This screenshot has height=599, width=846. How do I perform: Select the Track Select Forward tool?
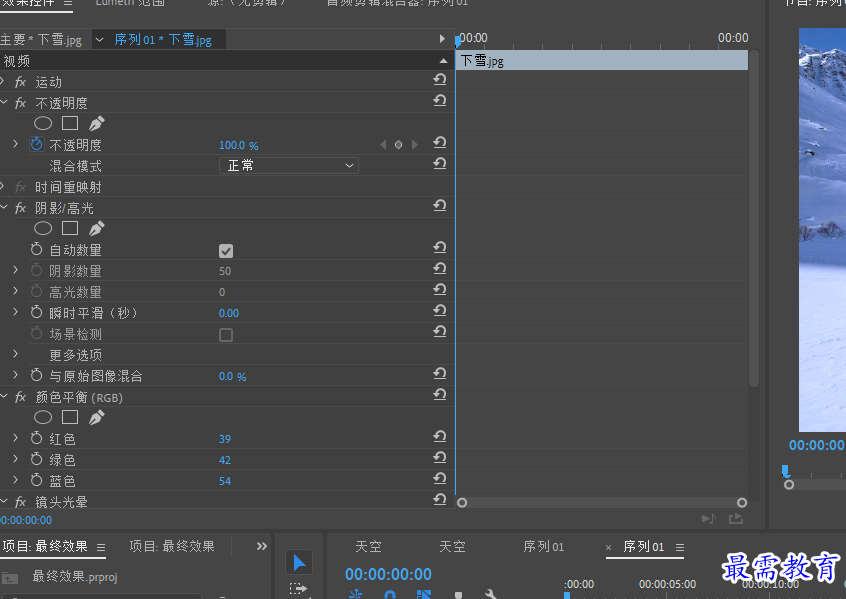point(298,589)
